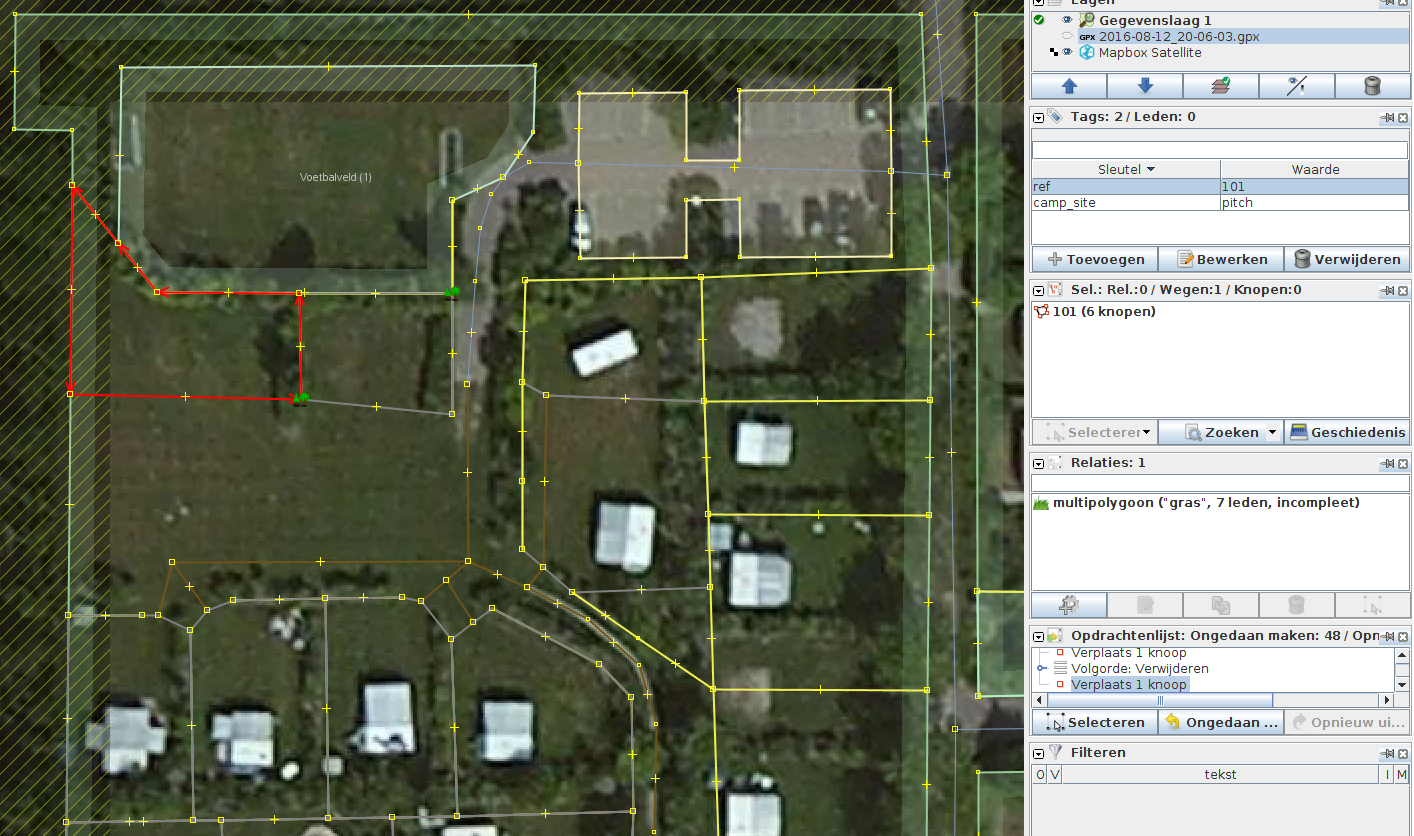Image resolution: width=1414 pixels, height=836 pixels.
Task: Collapse the Selection (Sel.:) panel
Action: tap(1038, 290)
